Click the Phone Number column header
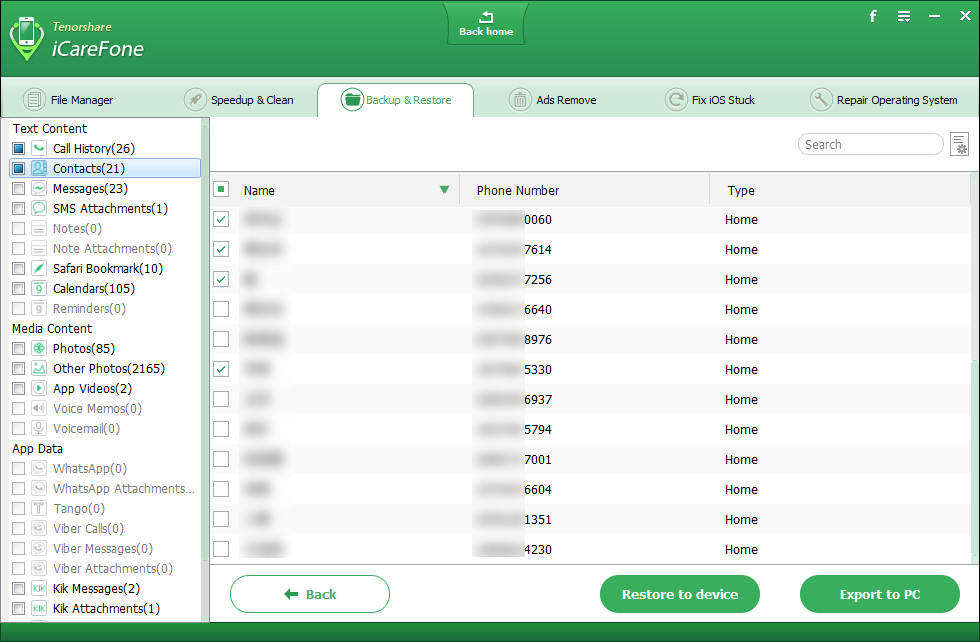The width and height of the screenshot is (980, 642). pyautogui.click(x=584, y=190)
